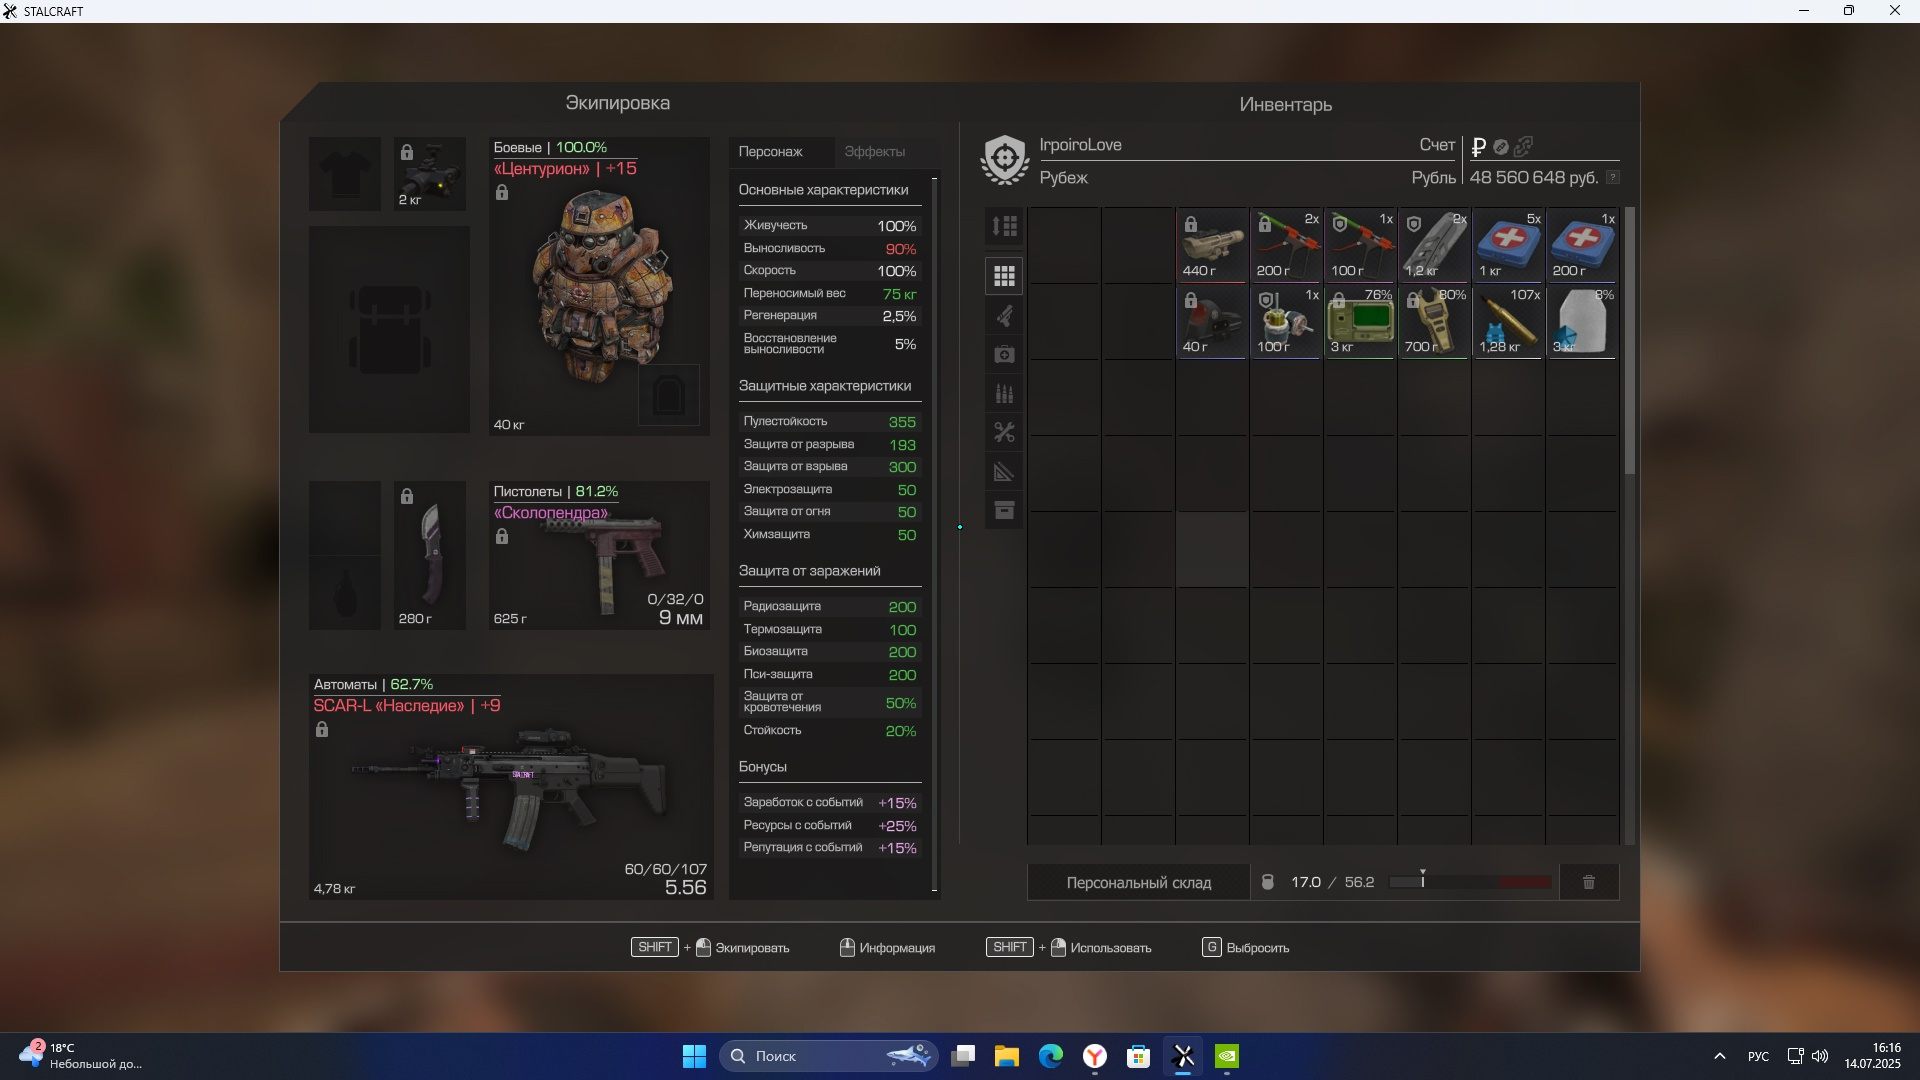This screenshot has height=1080, width=1920.
Task: Open the NVIDIA app in the taskbar
Action: (1227, 1056)
